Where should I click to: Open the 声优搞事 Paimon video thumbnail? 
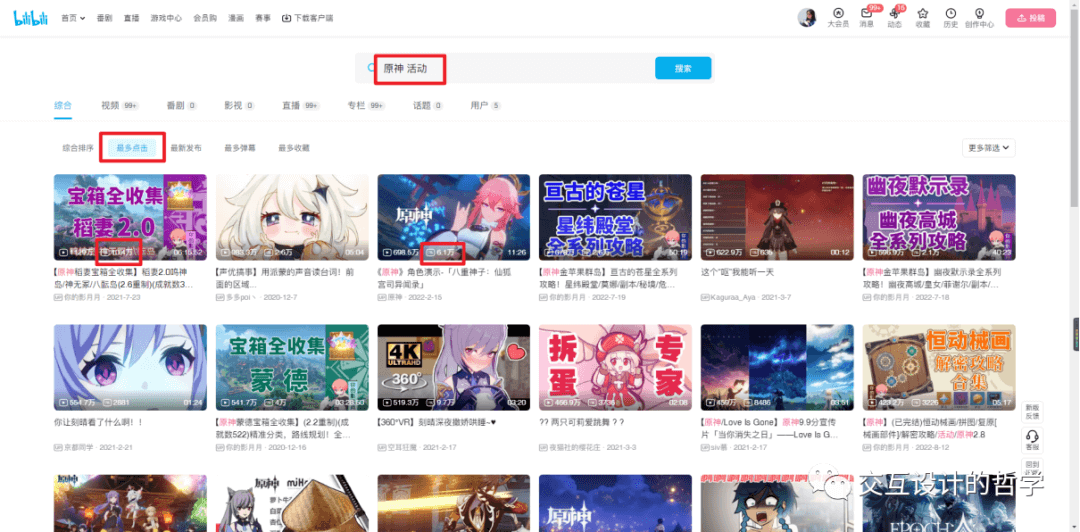click(292, 217)
